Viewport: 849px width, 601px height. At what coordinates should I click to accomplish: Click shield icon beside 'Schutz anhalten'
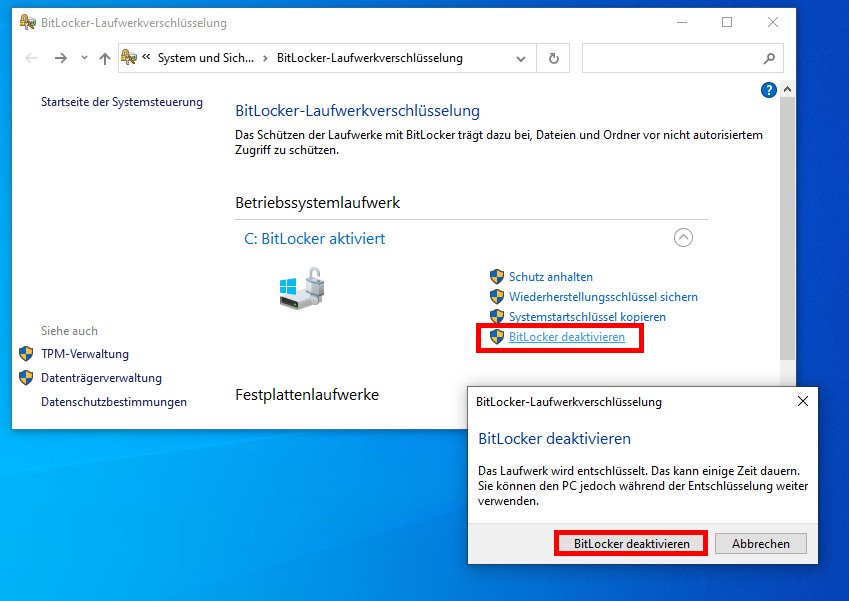(497, 277)
